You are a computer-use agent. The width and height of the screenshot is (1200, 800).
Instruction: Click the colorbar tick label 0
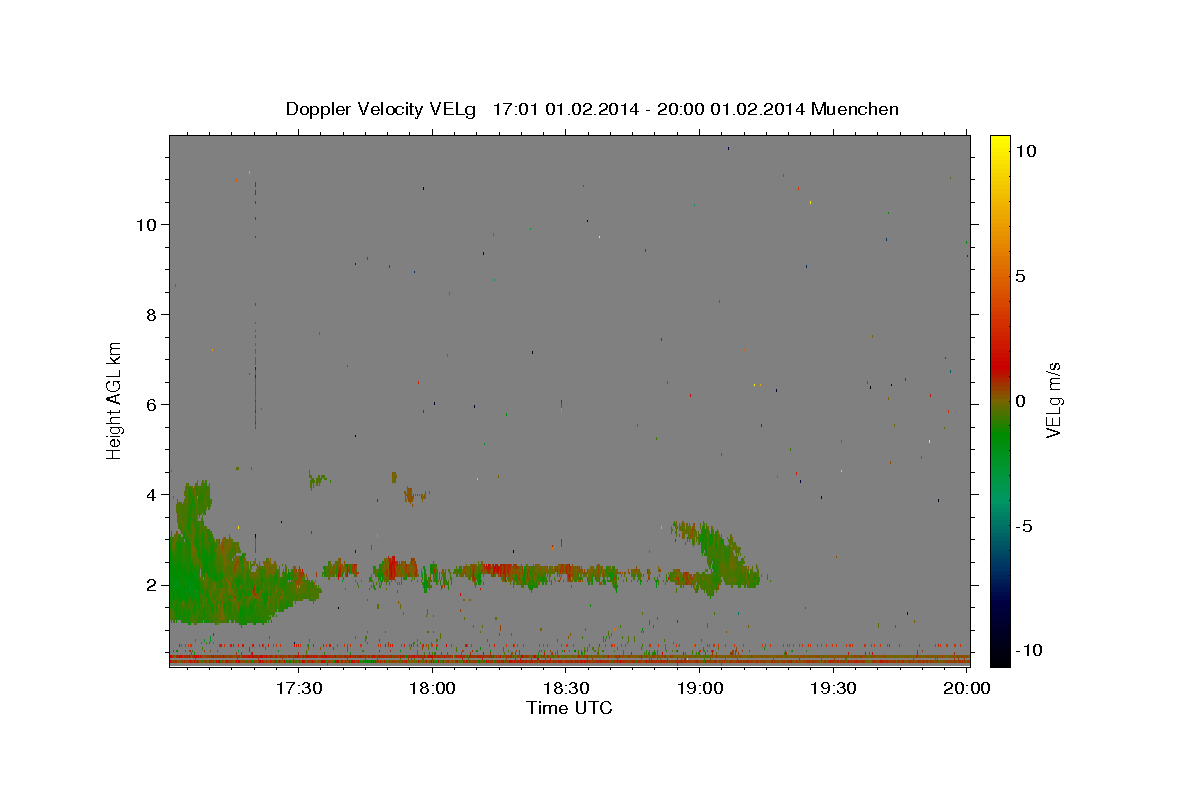coord(1020,401)
